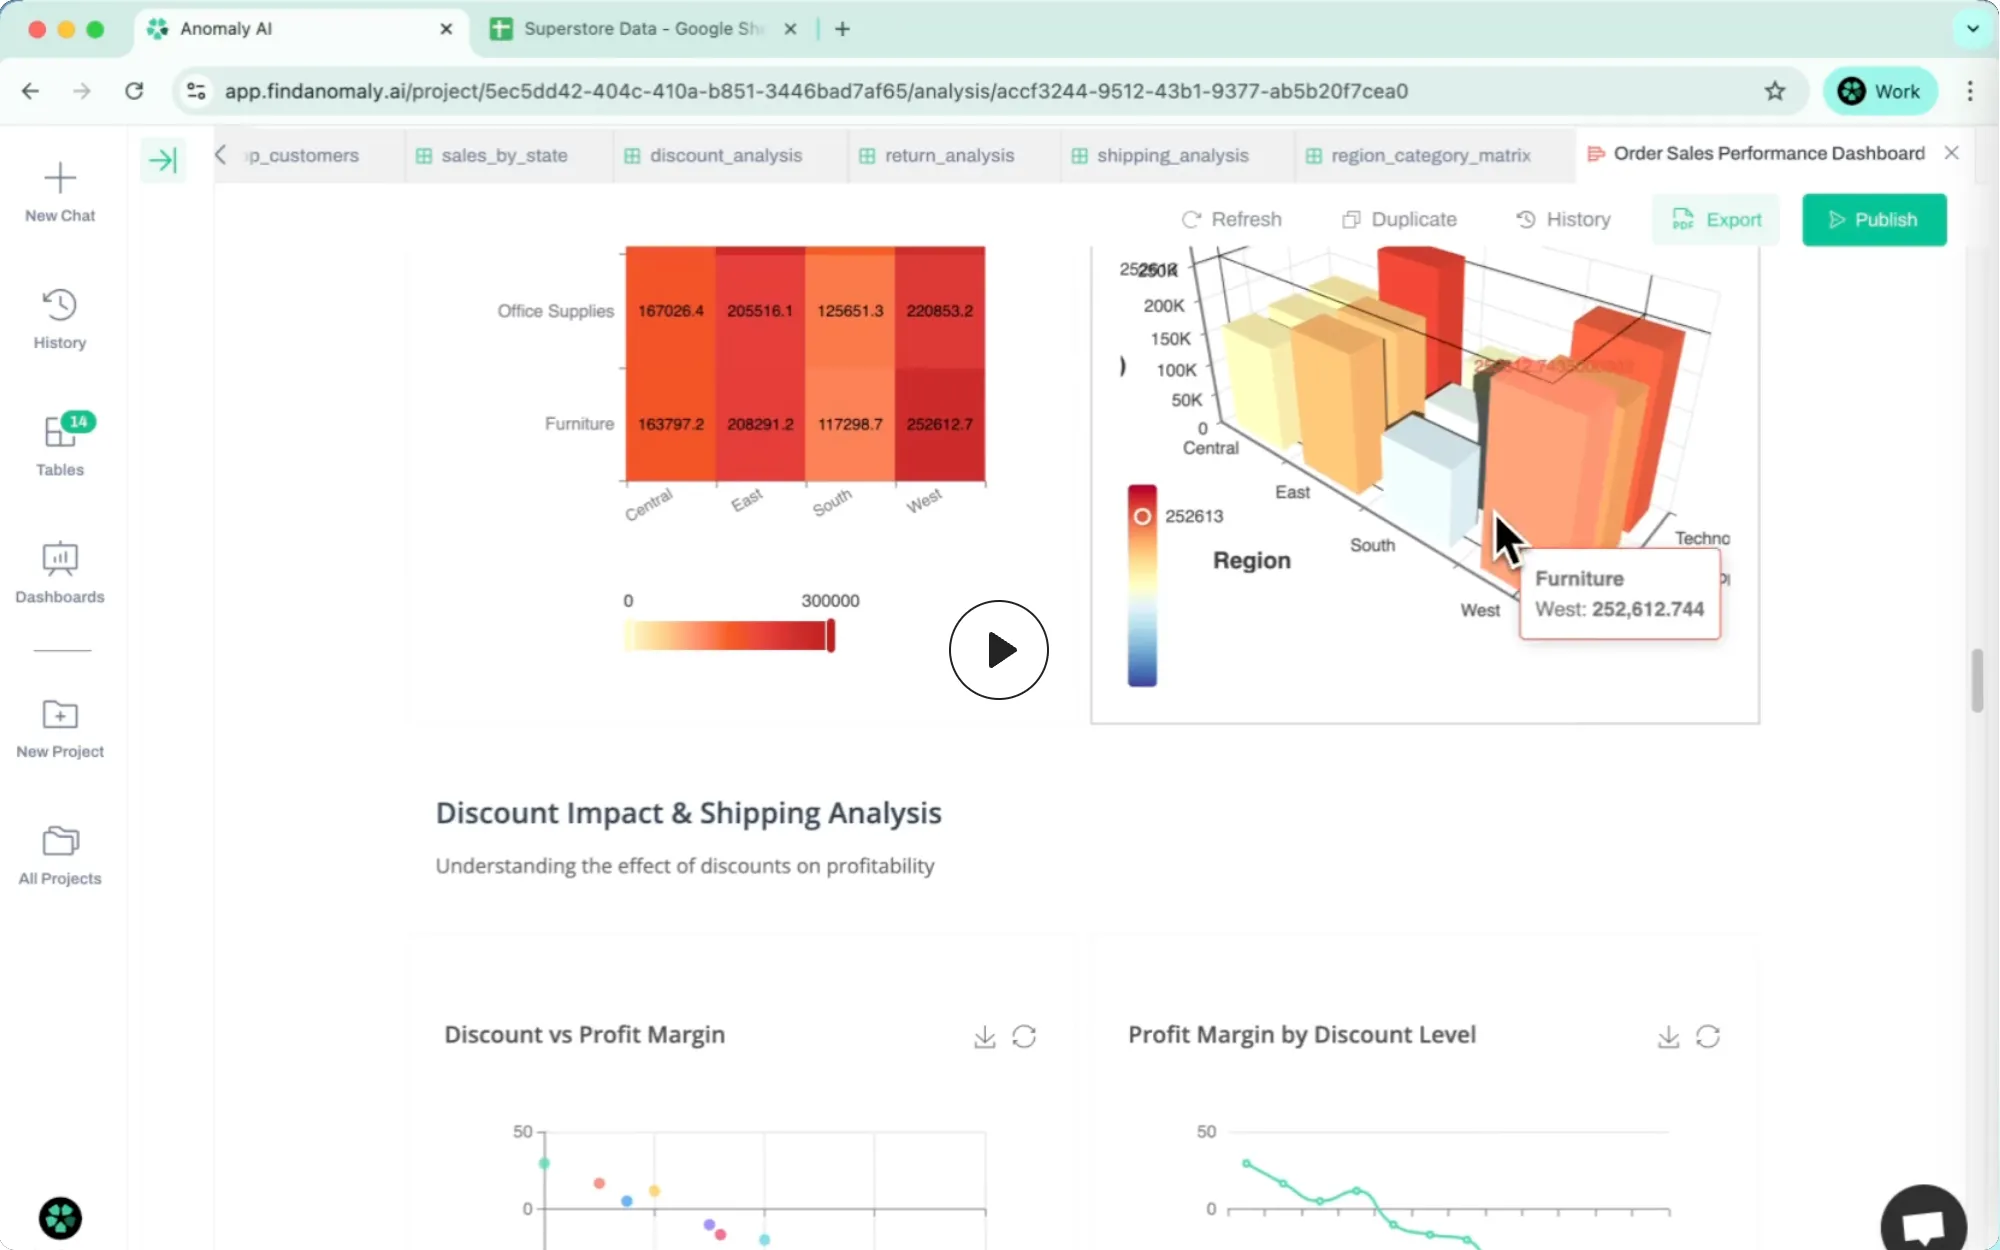Publish the dashboard
Screen dimensions: 2000x1250
(1874, 219)
